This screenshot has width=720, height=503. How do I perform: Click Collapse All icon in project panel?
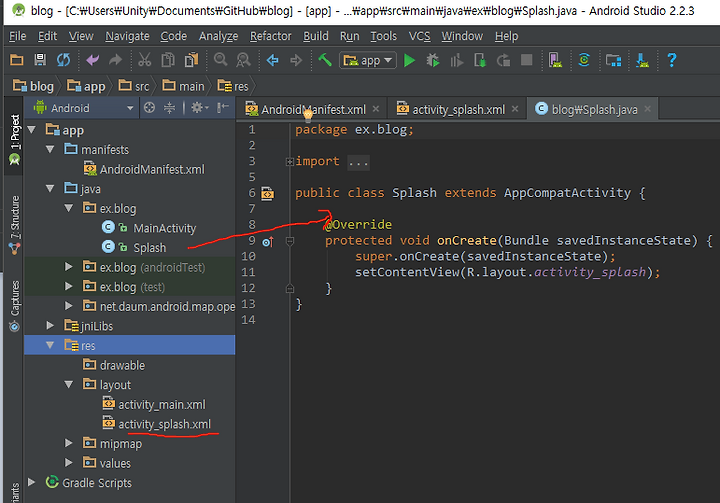(169, 108)
